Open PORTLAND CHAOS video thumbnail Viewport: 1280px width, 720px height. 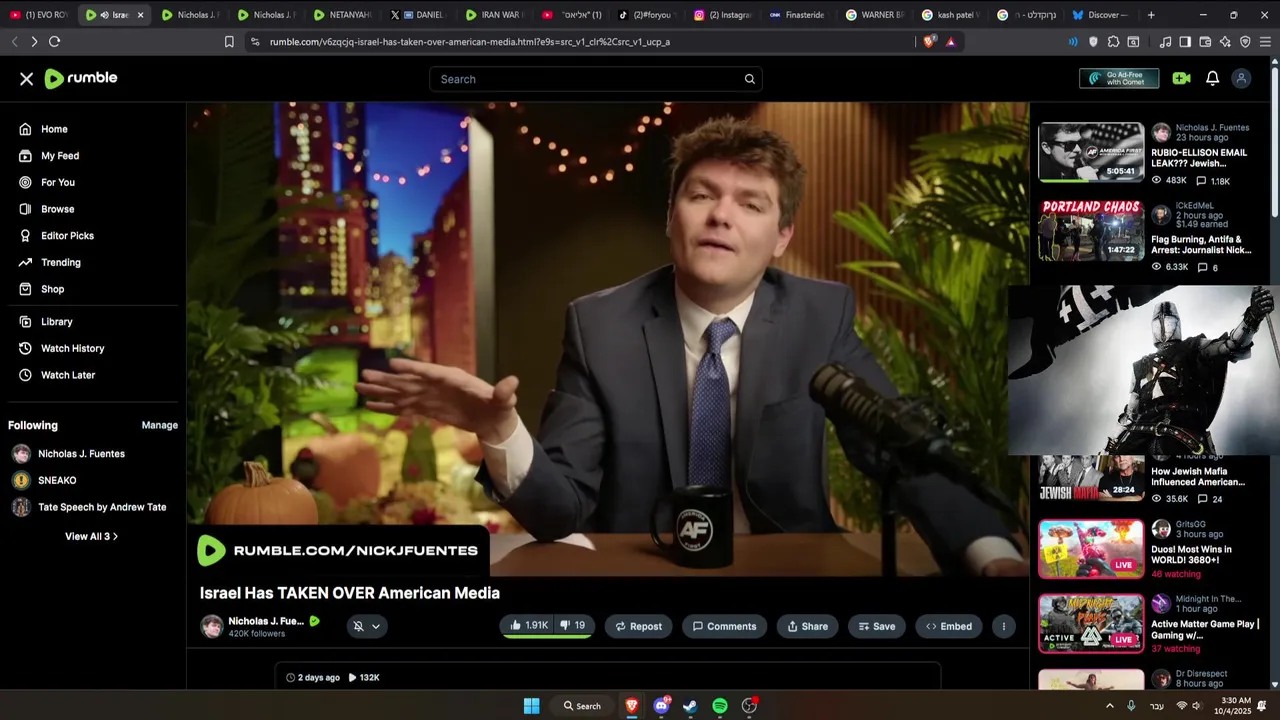coord(1091,230)
